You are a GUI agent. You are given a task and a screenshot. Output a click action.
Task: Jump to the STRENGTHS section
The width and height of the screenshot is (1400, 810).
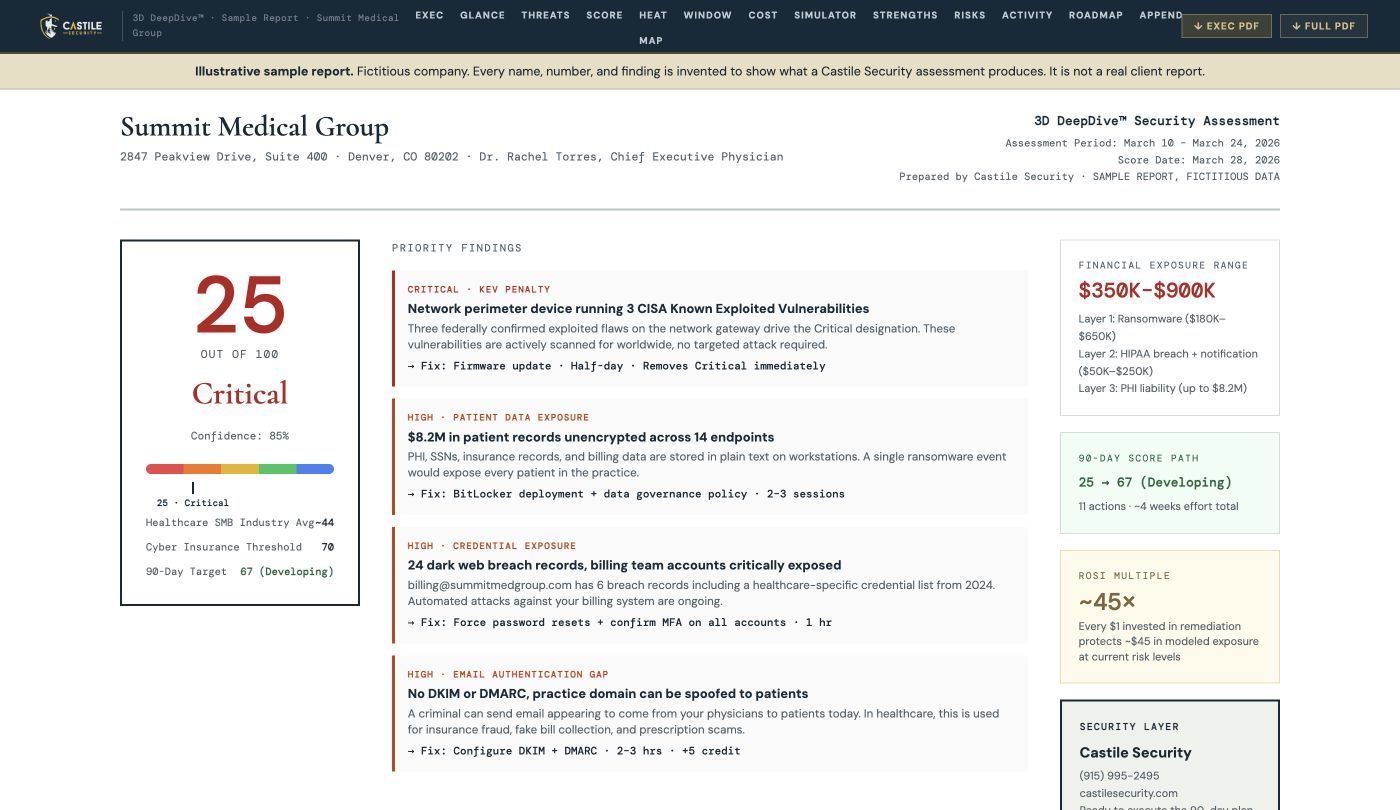(x=905, y=15)
